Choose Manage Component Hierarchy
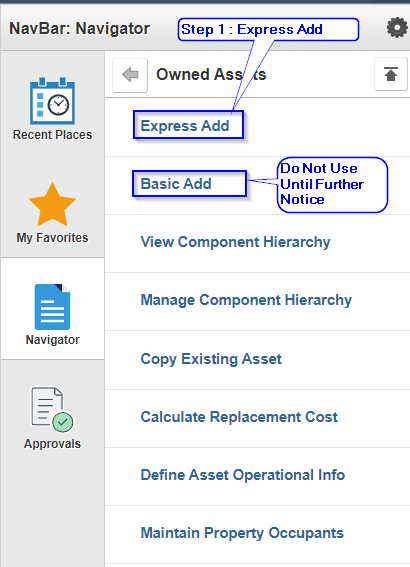410x567 pixels. point(246,300)
